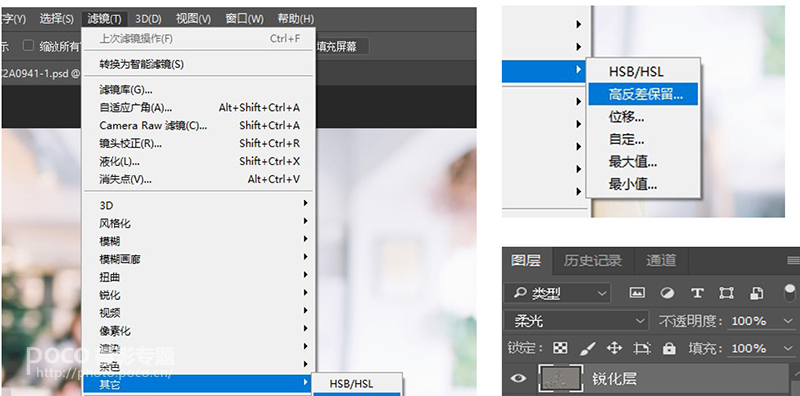Select 消失点(V)... menu entry

coord(198,179)
